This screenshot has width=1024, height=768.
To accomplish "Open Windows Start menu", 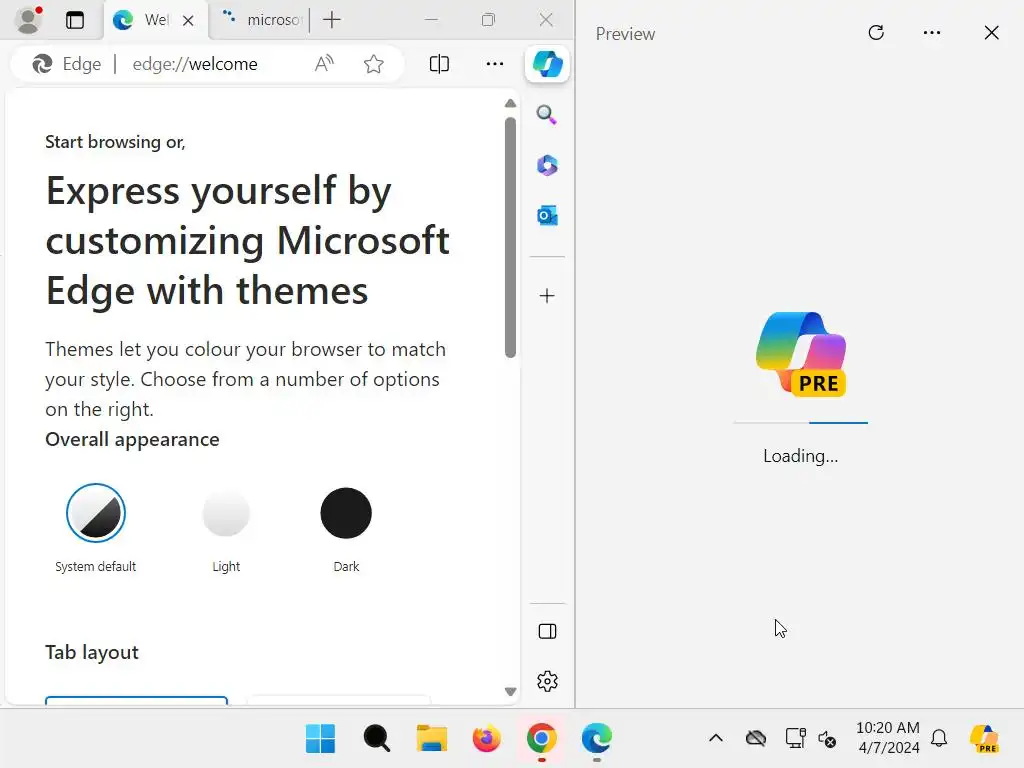I will (x=321, y=739).
